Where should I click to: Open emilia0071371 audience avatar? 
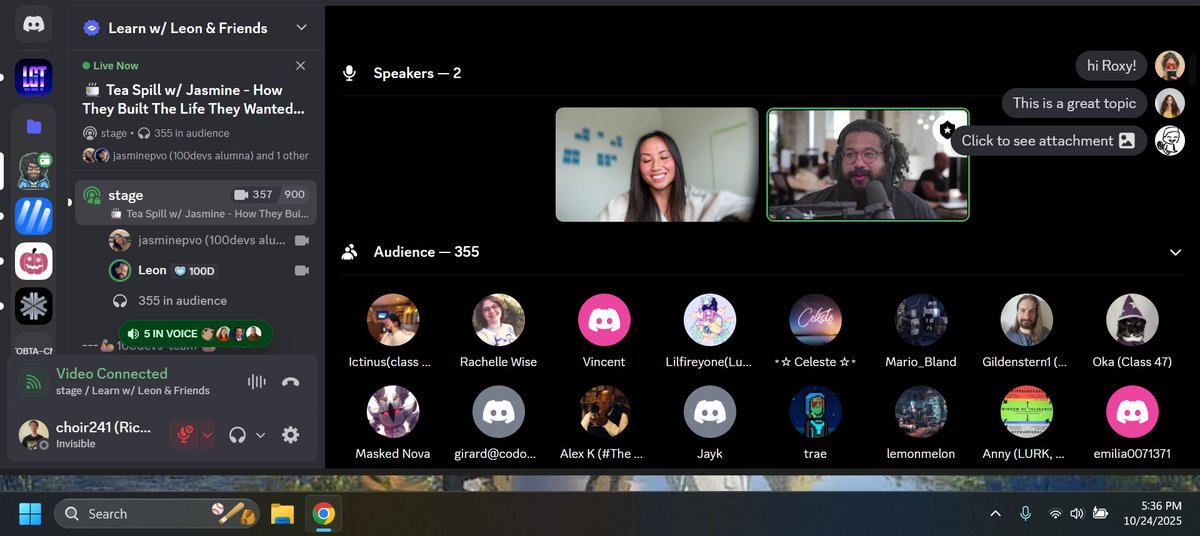pos(1132,412)
